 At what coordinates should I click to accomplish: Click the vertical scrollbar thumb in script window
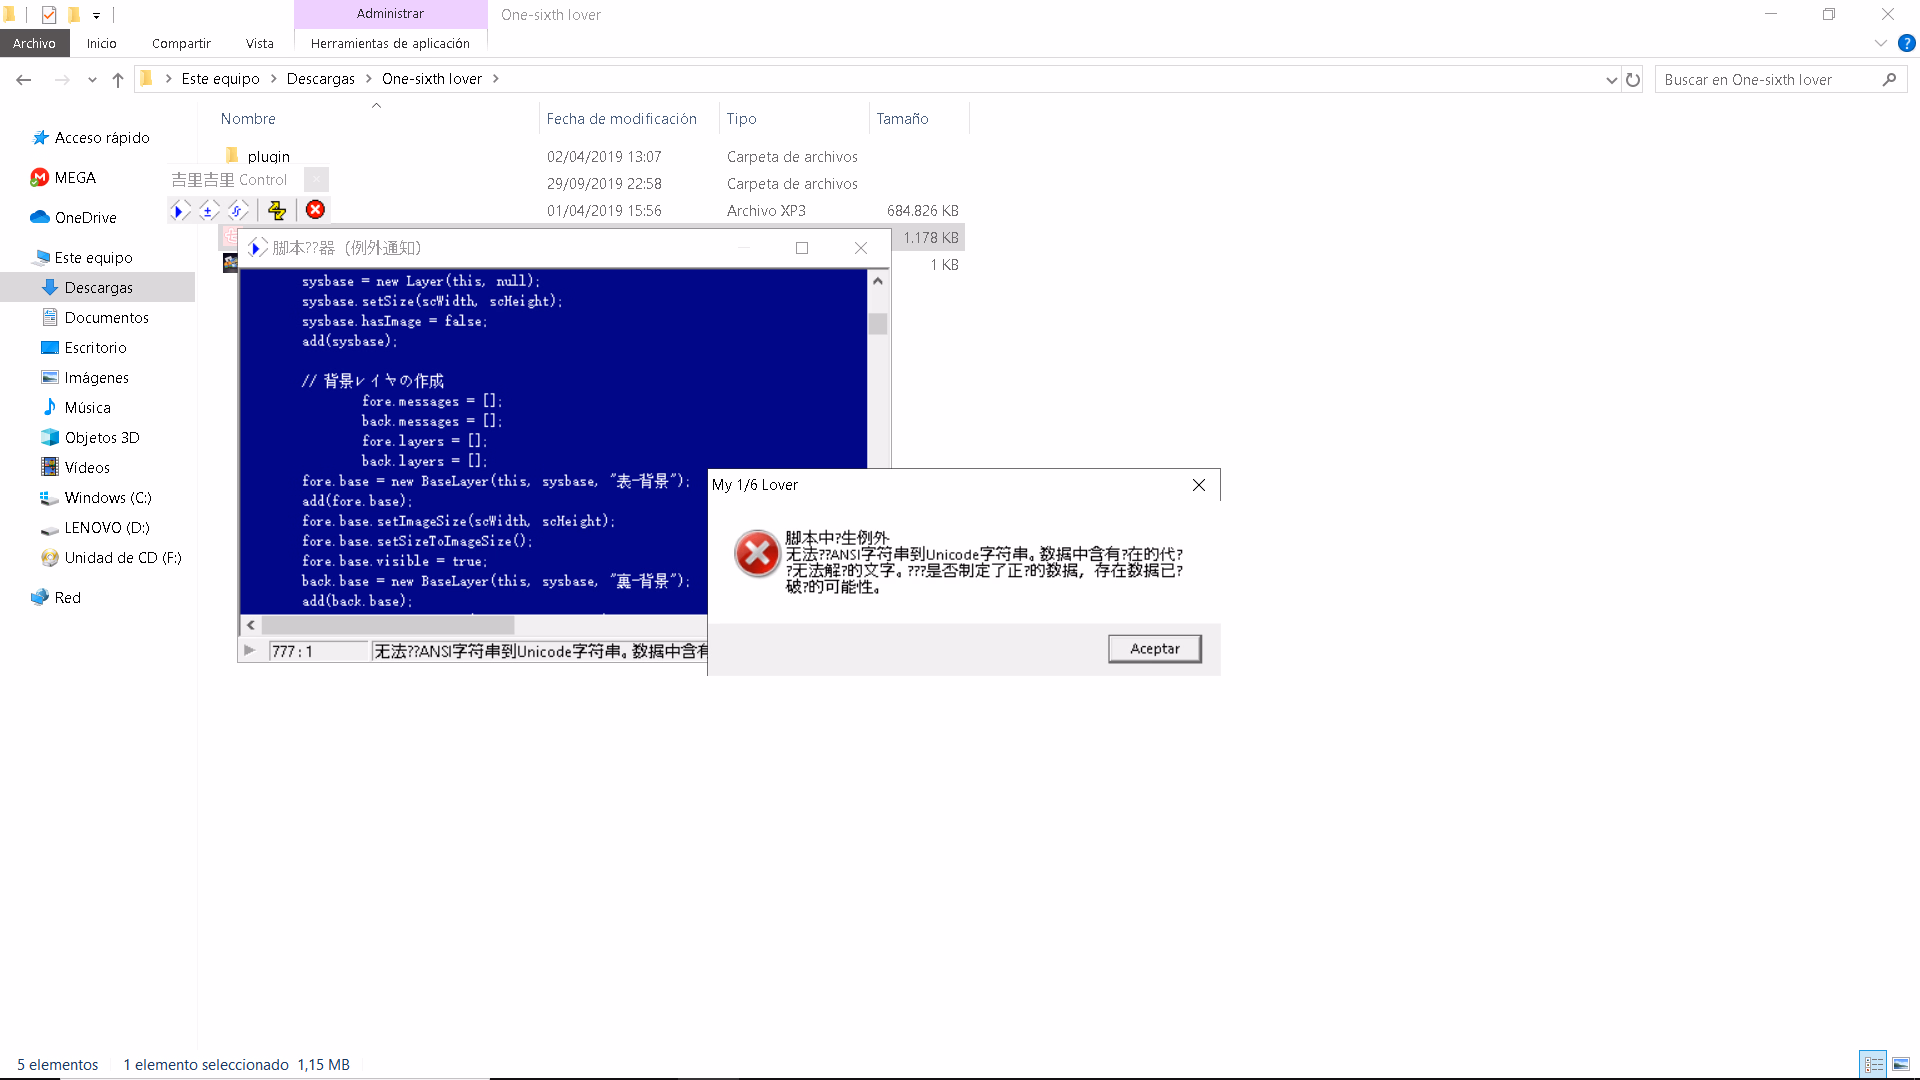[878, 324]
